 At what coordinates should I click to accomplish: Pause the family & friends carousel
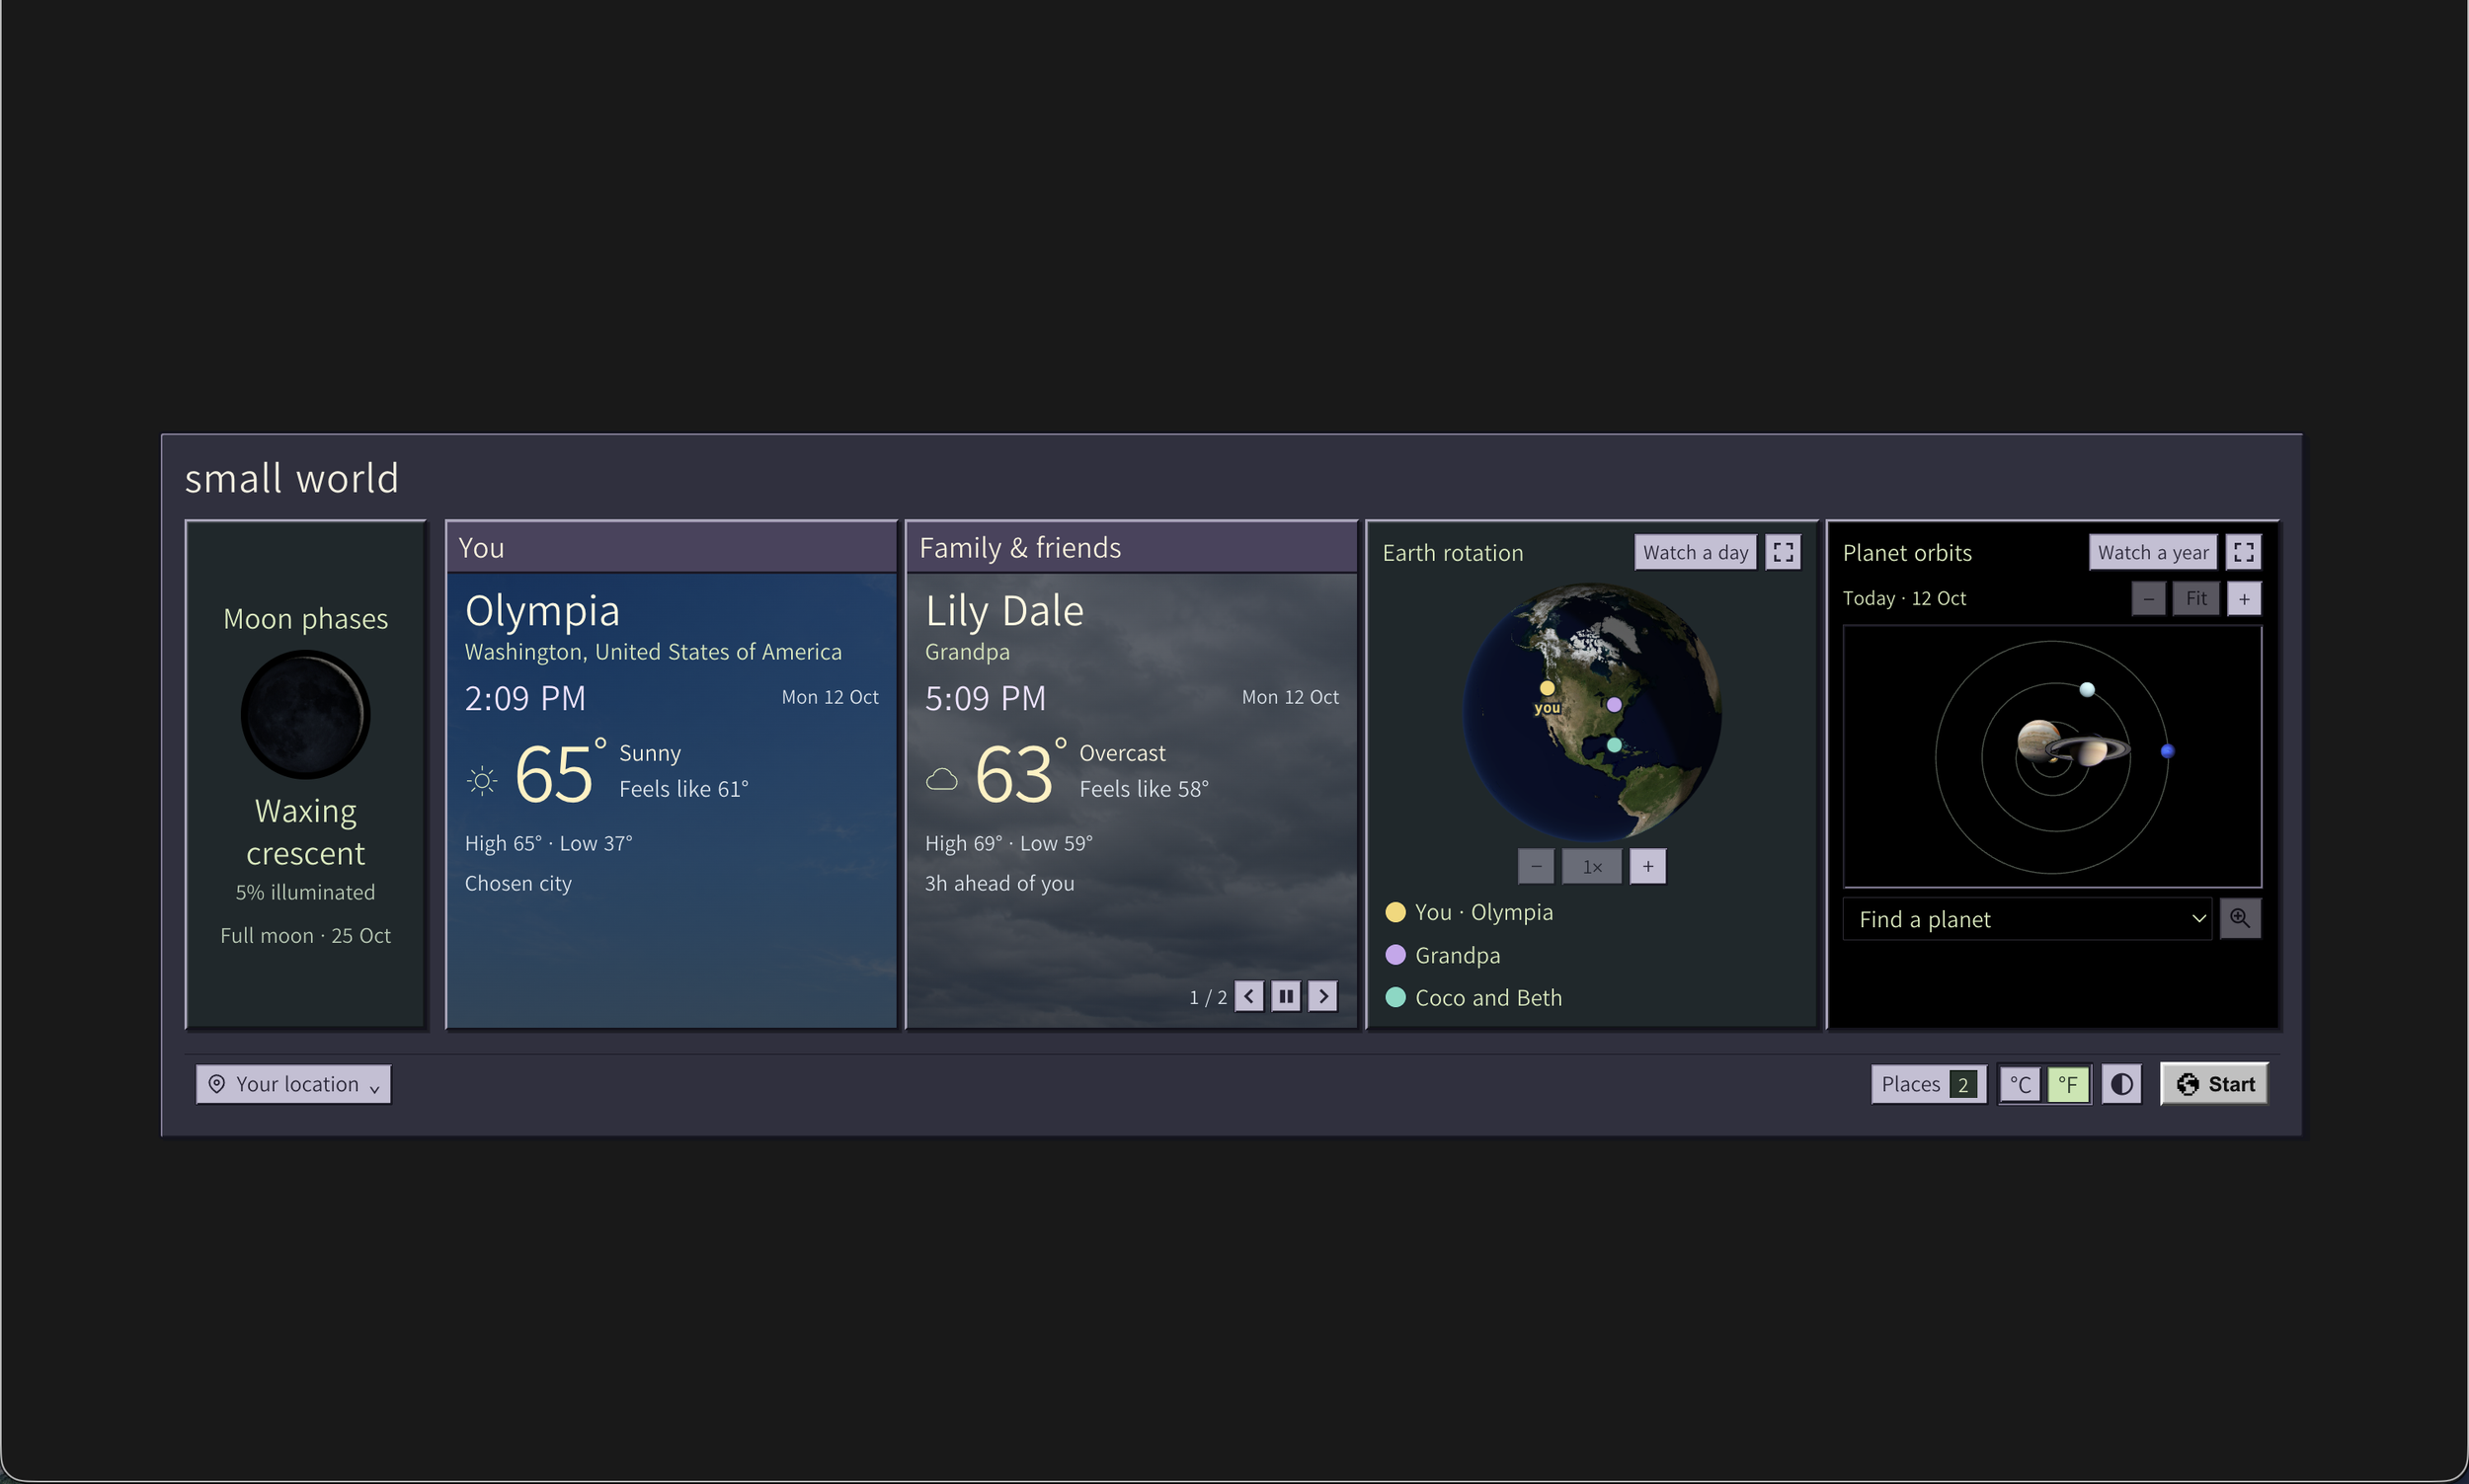(1286, 996)
